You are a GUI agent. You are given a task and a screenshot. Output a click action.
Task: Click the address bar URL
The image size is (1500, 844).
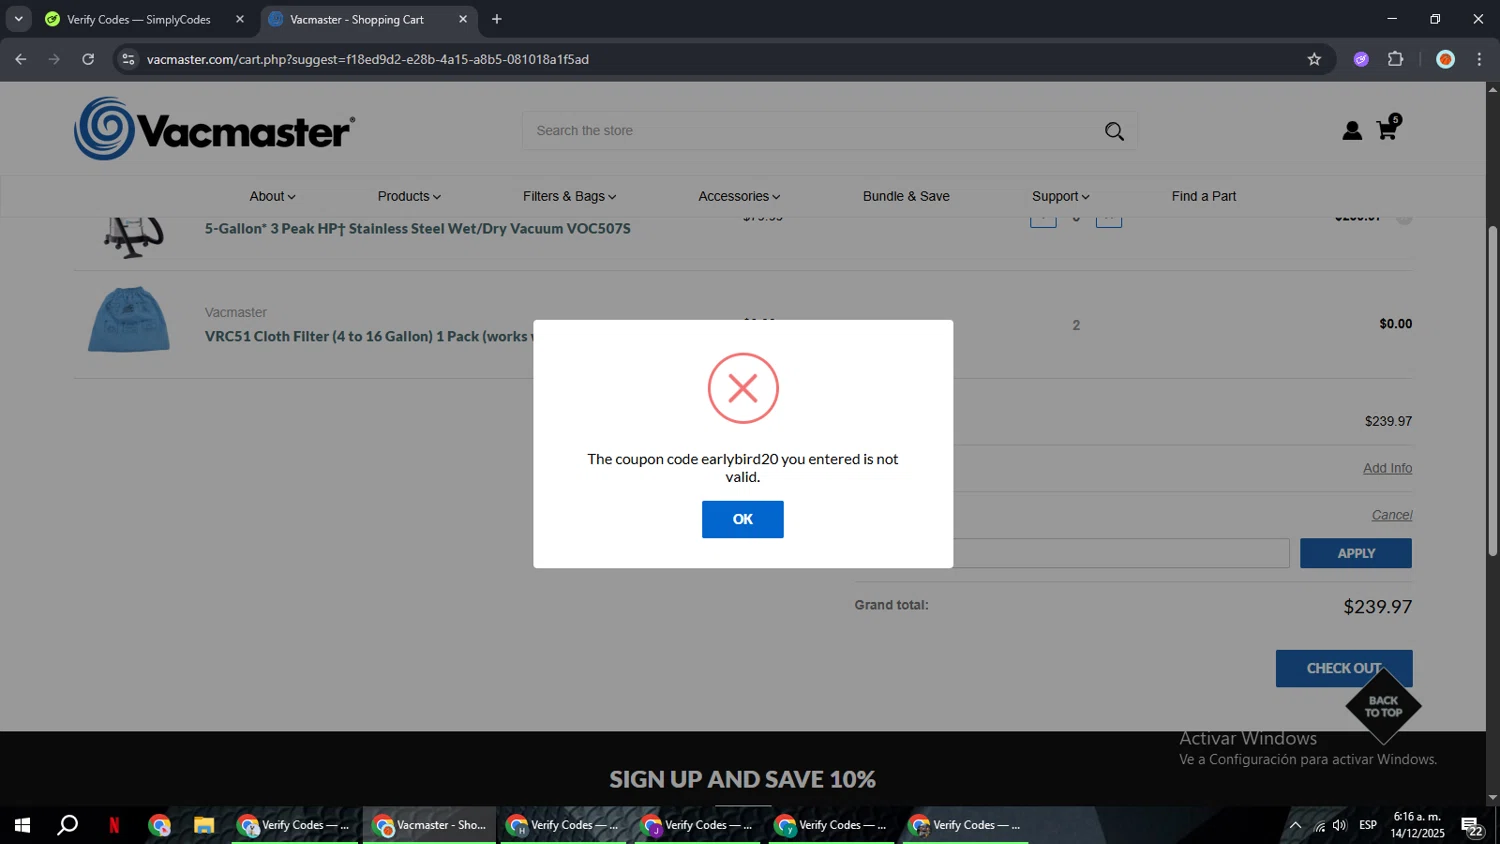[x=367, y=59]
